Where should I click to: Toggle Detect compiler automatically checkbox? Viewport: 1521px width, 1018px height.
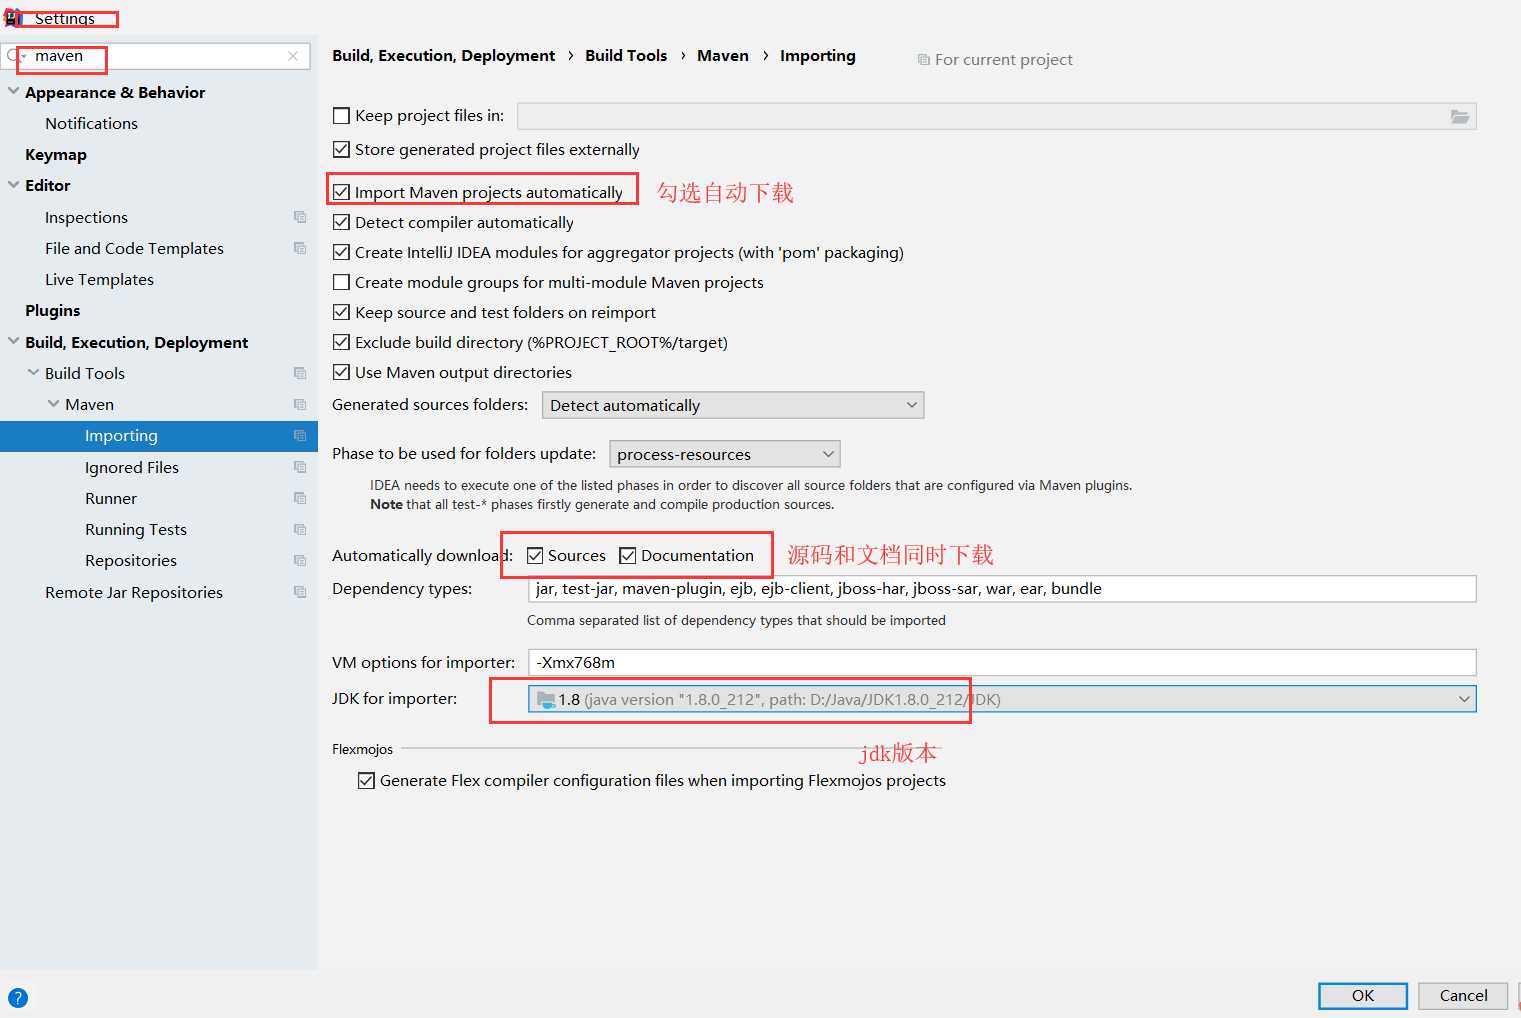pos(341,222)
